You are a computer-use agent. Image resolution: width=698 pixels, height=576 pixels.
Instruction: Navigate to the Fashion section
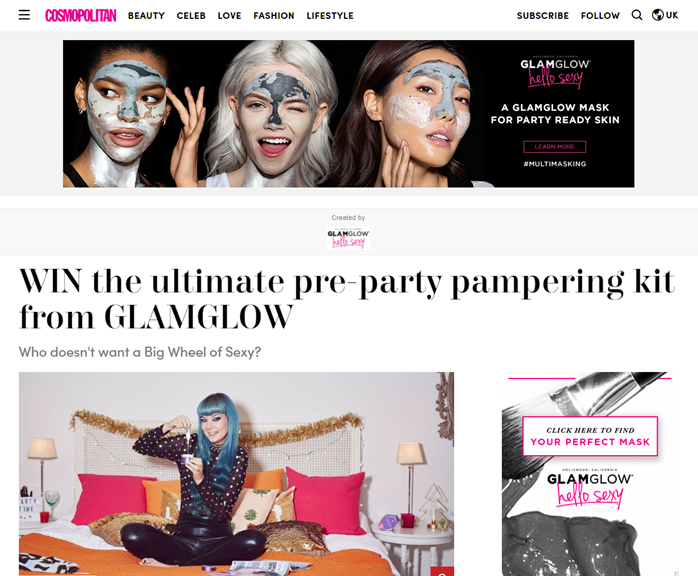tap(274, 16)
